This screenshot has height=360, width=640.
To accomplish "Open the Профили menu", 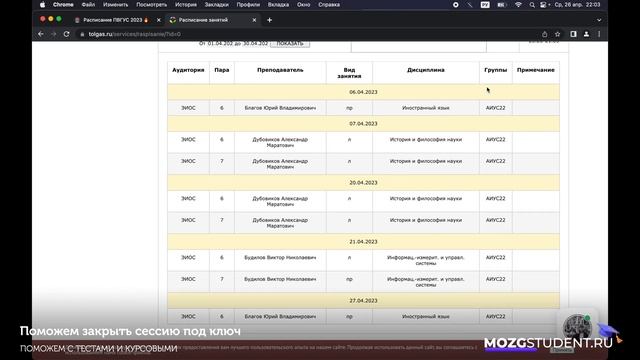I will tap(248, 5).
